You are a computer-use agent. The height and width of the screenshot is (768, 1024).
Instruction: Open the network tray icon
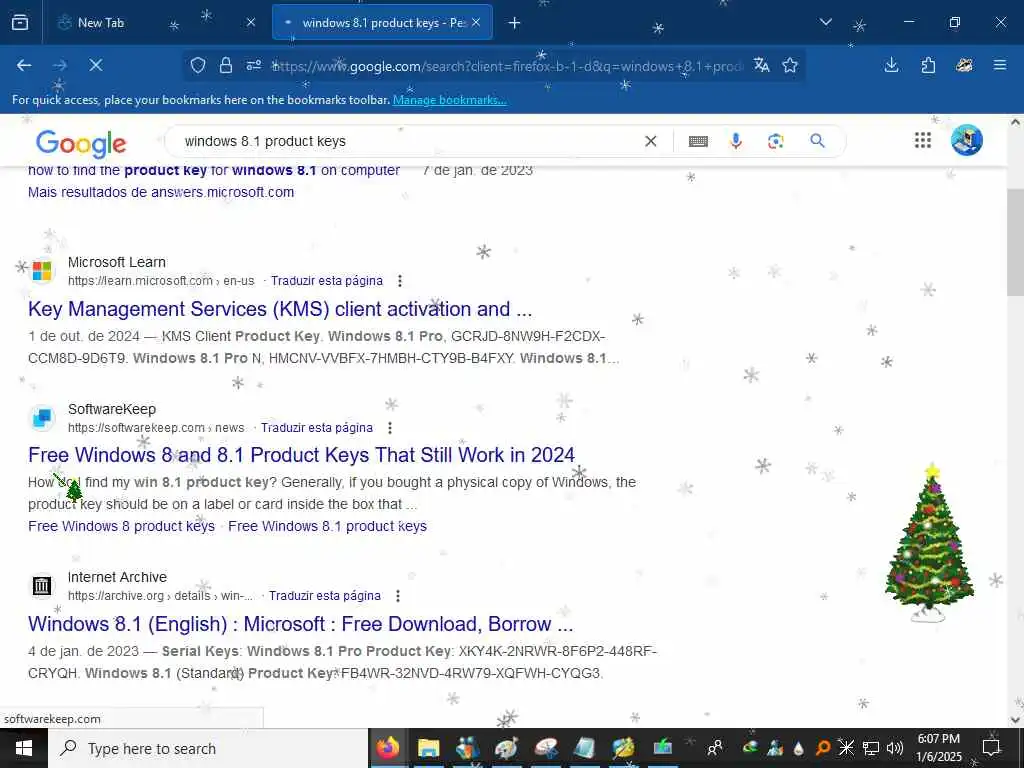click(871, 748)
